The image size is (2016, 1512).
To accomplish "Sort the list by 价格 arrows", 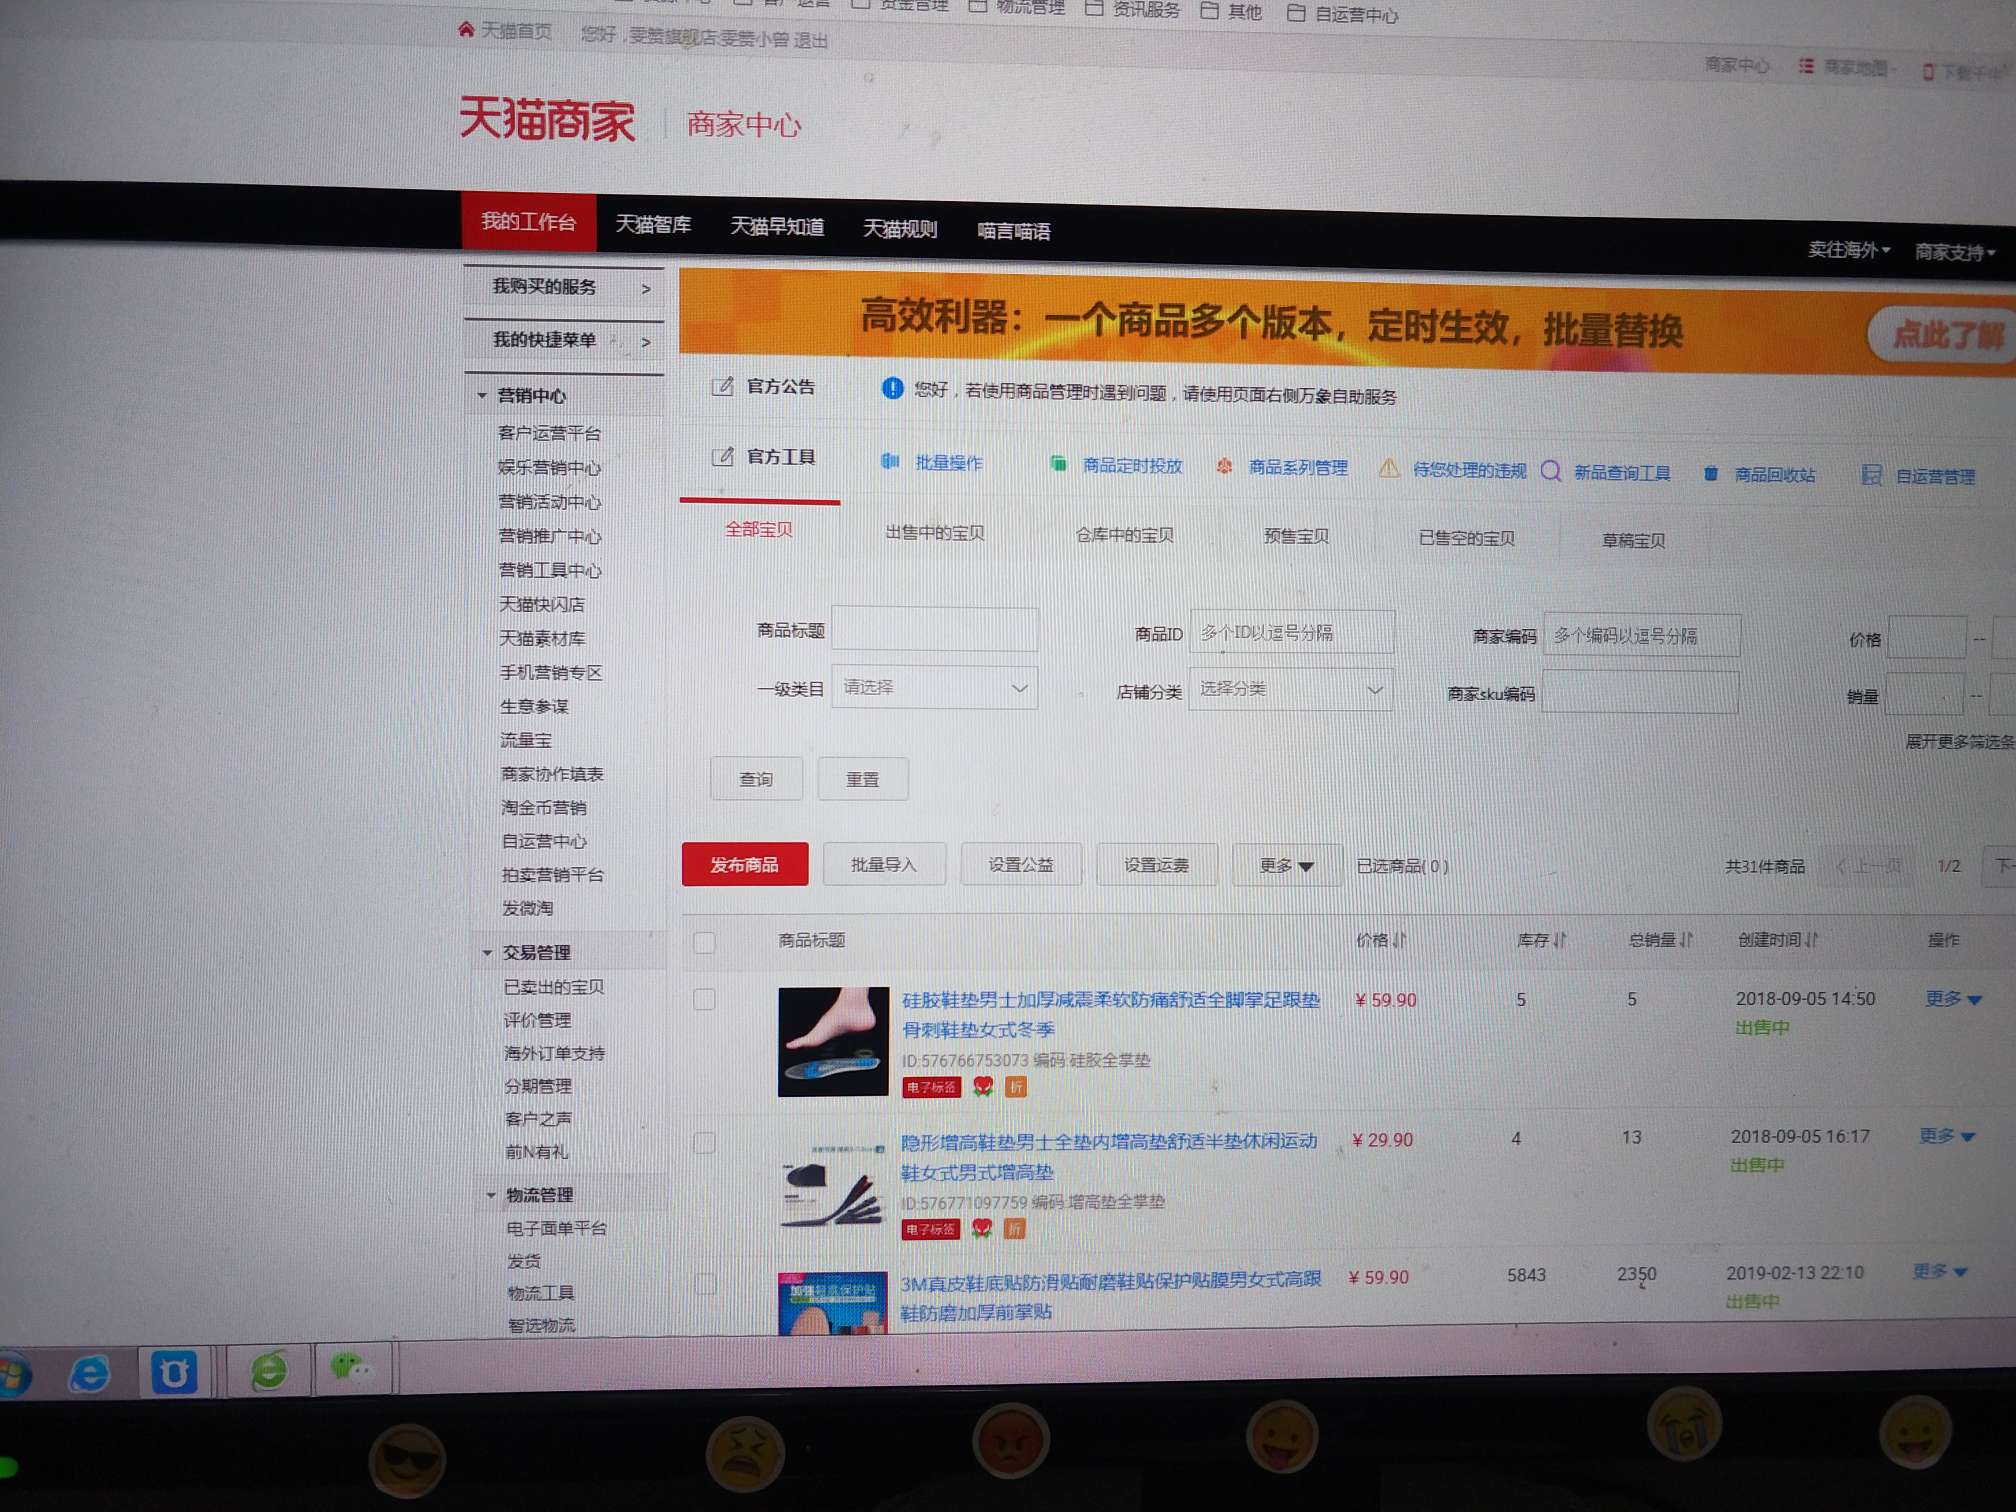I will [1400, 940].
